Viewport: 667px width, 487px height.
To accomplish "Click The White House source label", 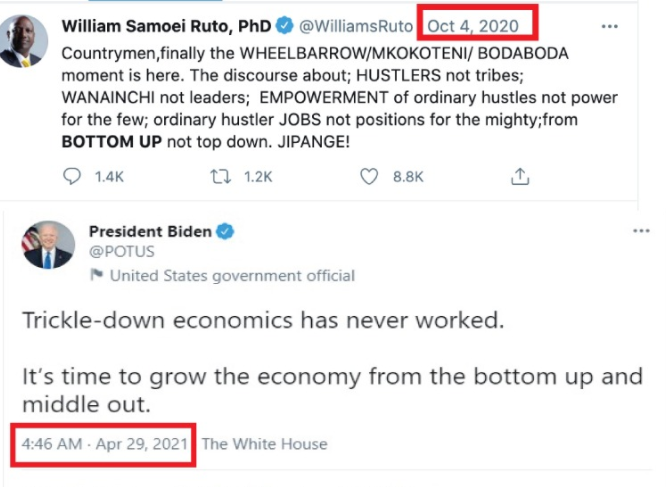I will pos(264,443).
